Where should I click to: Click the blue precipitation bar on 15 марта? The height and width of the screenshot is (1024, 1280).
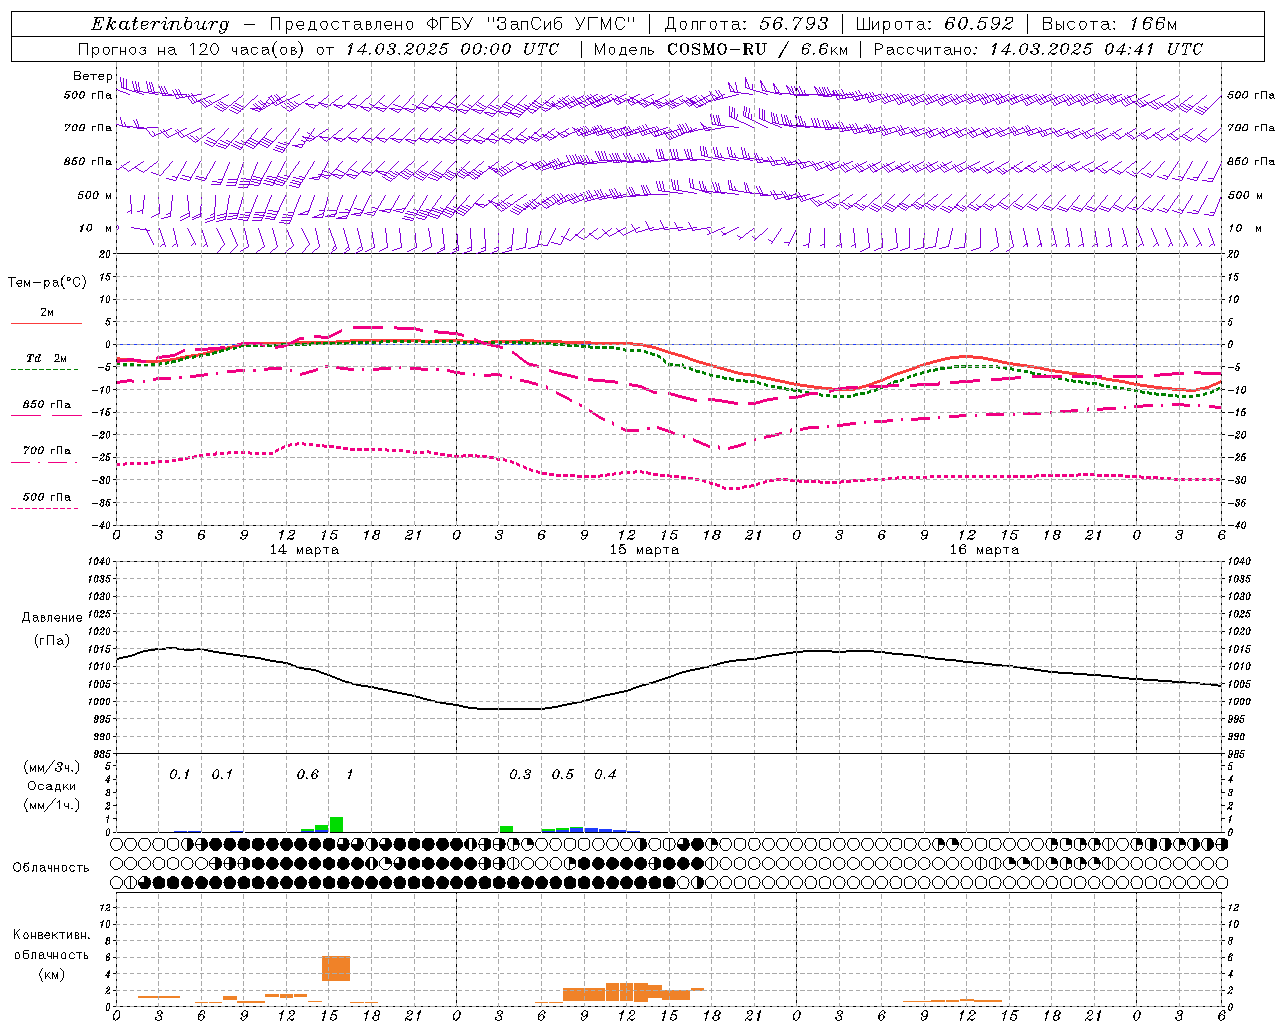(591, 829)
